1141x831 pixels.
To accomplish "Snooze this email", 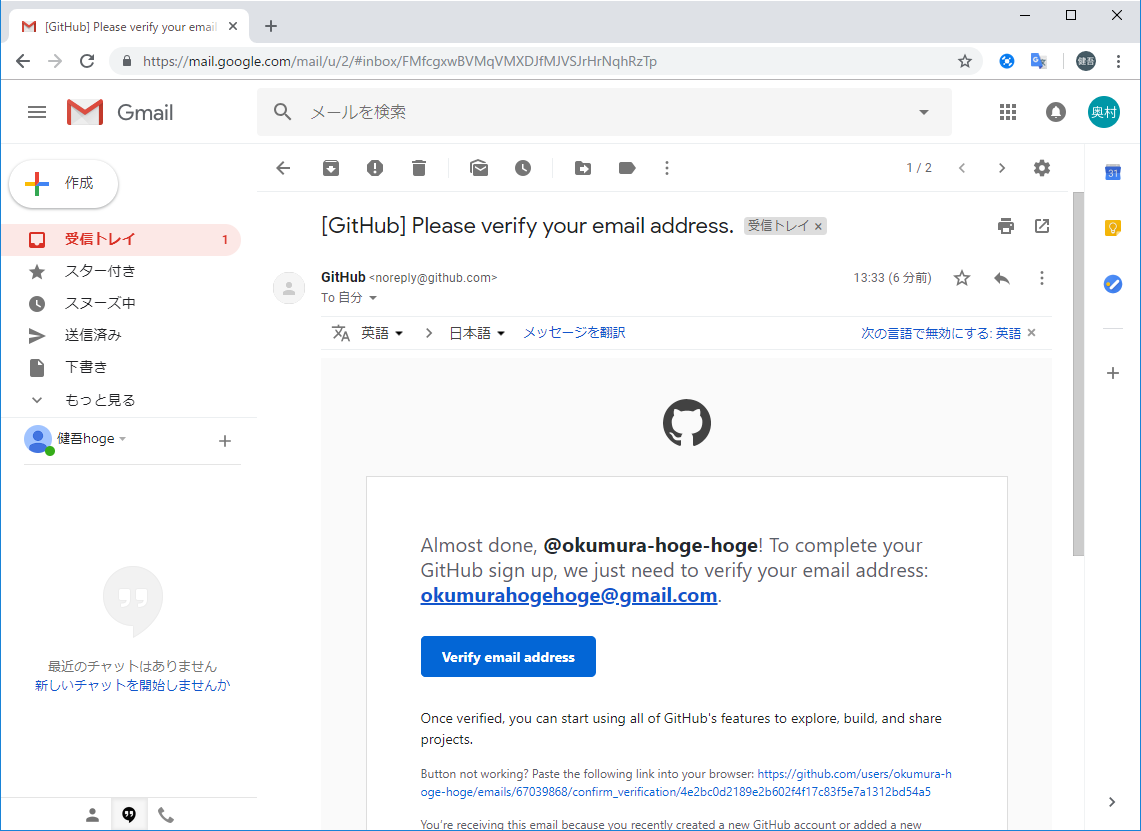I will [522, 168].
